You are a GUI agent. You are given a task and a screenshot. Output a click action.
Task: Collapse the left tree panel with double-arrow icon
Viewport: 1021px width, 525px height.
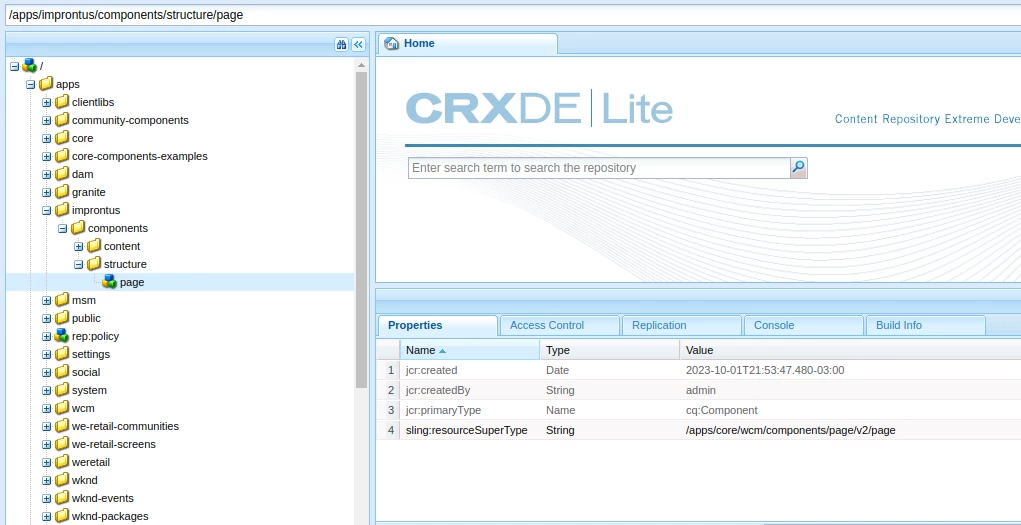[358, 44]
